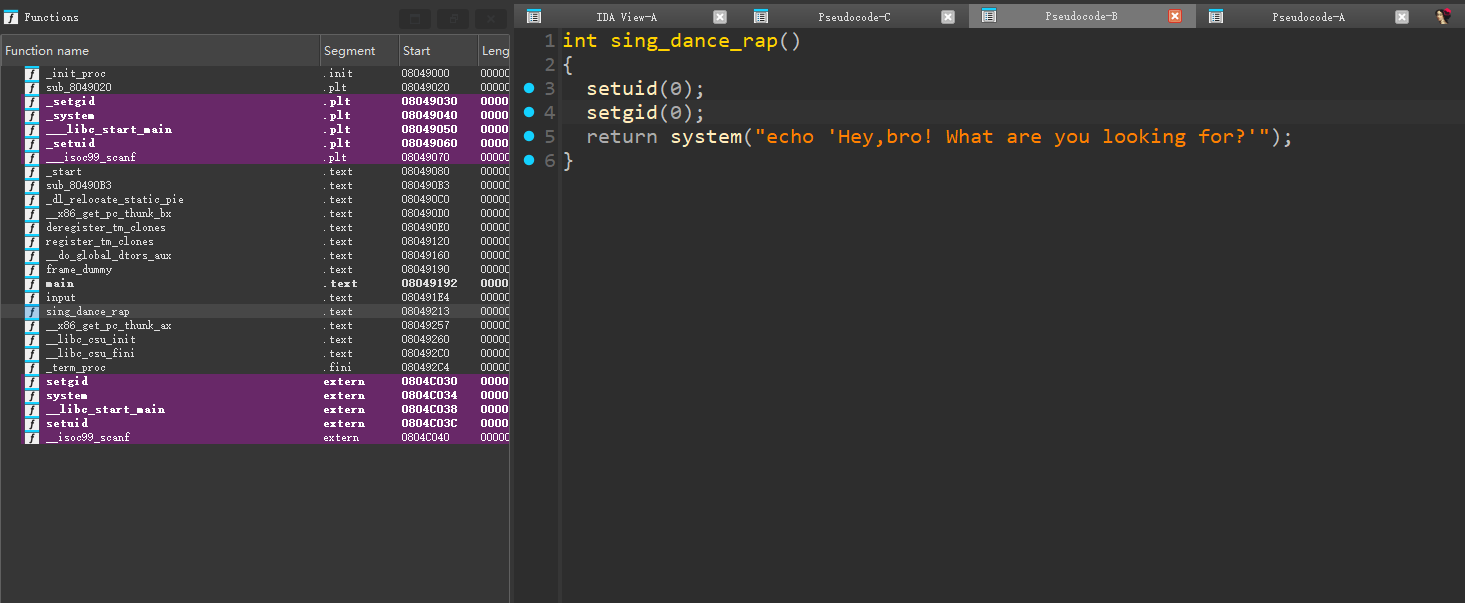The width and height of the screenshot is (1465, 603).
Task: Click the function icon next to _init_proc
Action: pos(32,74)
